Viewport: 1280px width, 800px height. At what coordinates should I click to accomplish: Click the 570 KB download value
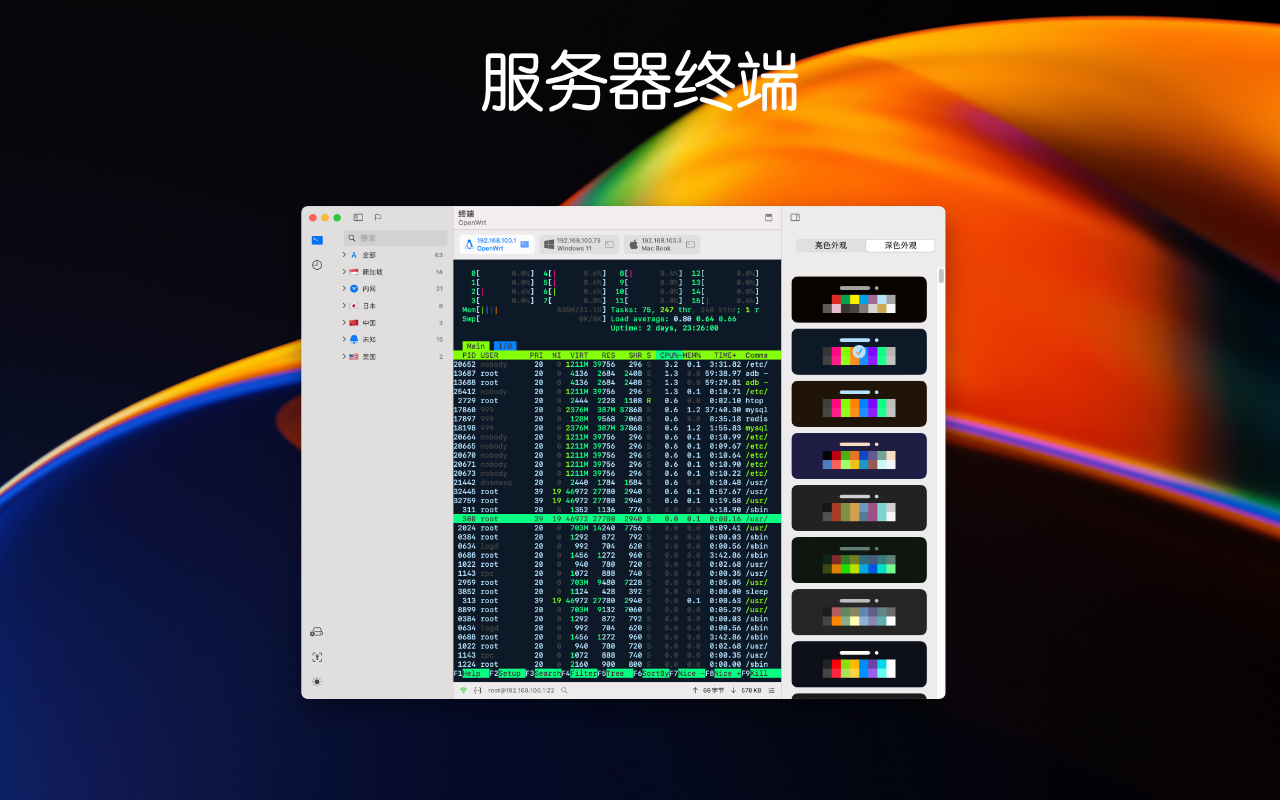[751, 690]
